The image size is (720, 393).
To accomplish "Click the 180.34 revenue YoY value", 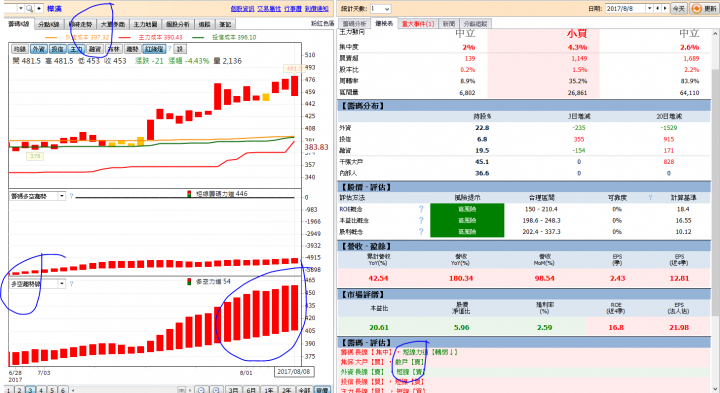I will coord(461,278).
